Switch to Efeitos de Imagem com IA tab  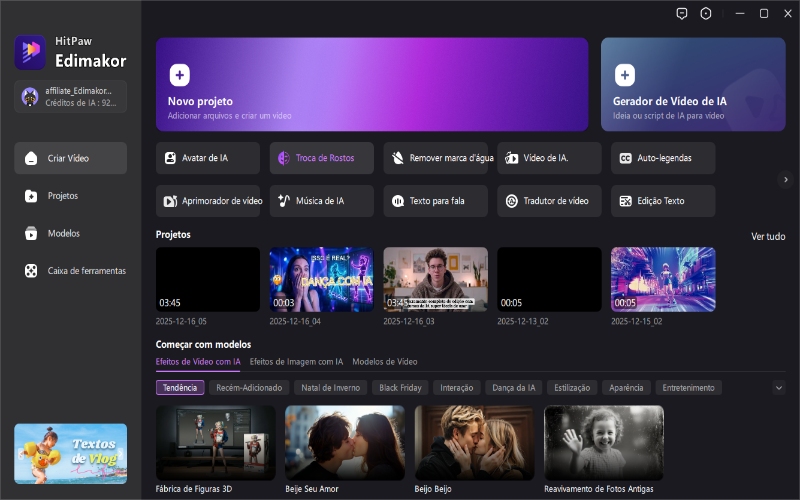[x=296, y=362]
